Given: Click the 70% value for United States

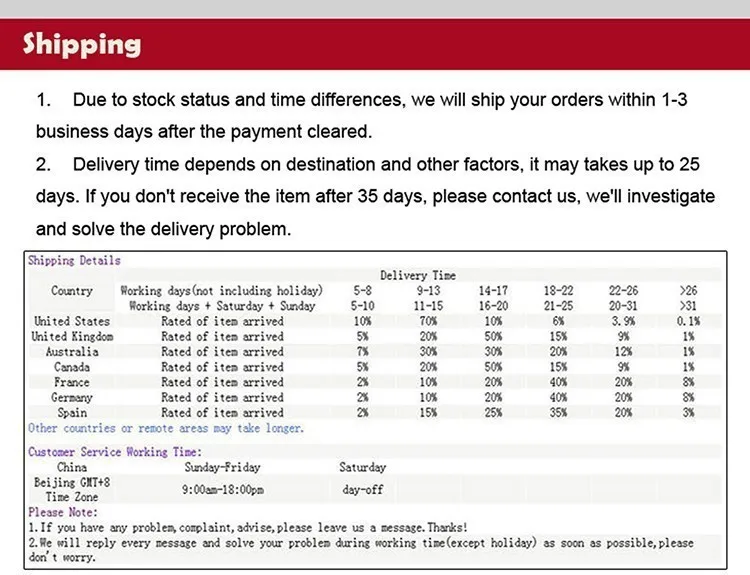Looking at the screenshot, I should coord(428,321).
